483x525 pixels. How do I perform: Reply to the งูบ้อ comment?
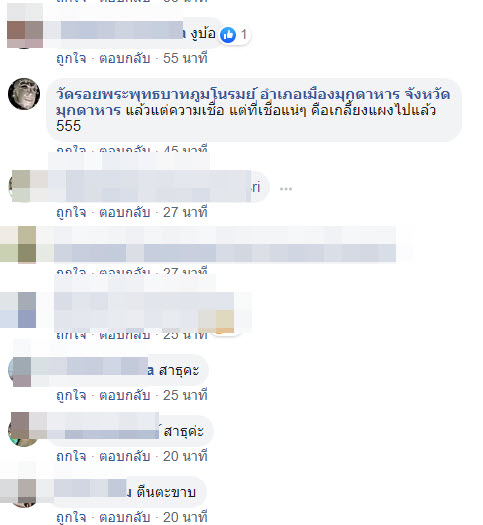(x=125, y=59)
